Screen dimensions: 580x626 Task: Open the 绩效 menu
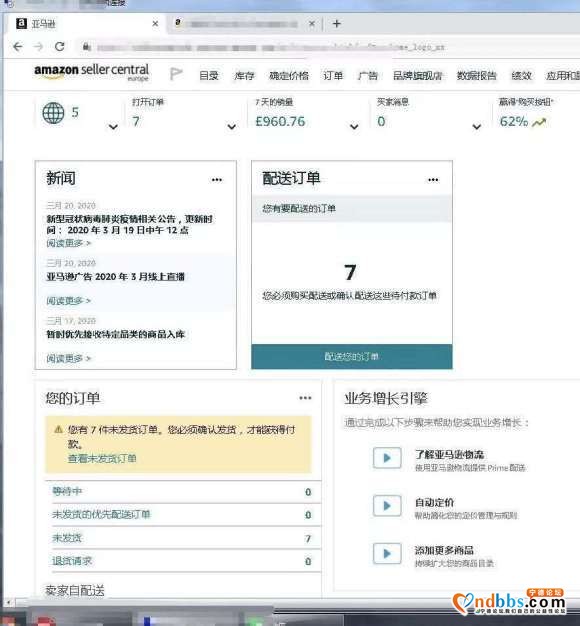(522, 75)
